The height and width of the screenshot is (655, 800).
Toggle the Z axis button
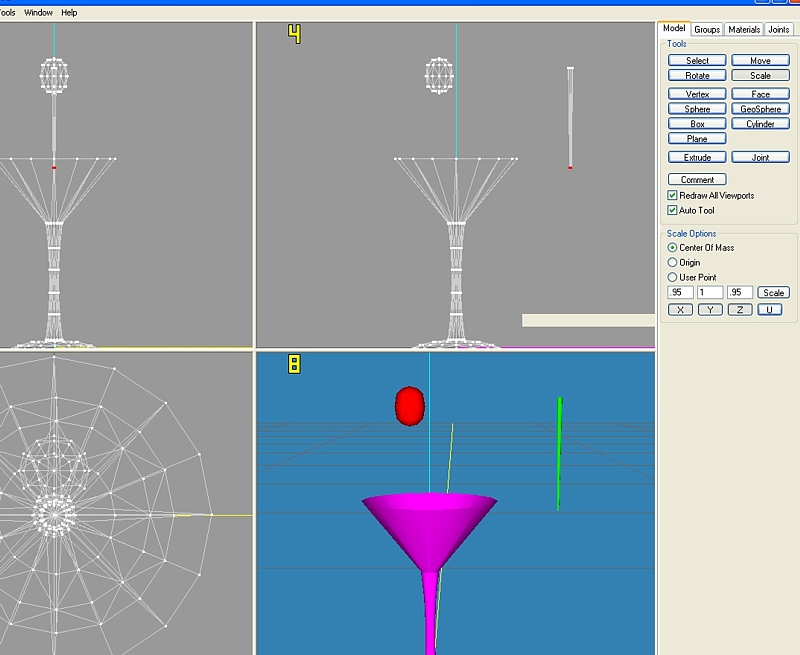click(739, 310)
